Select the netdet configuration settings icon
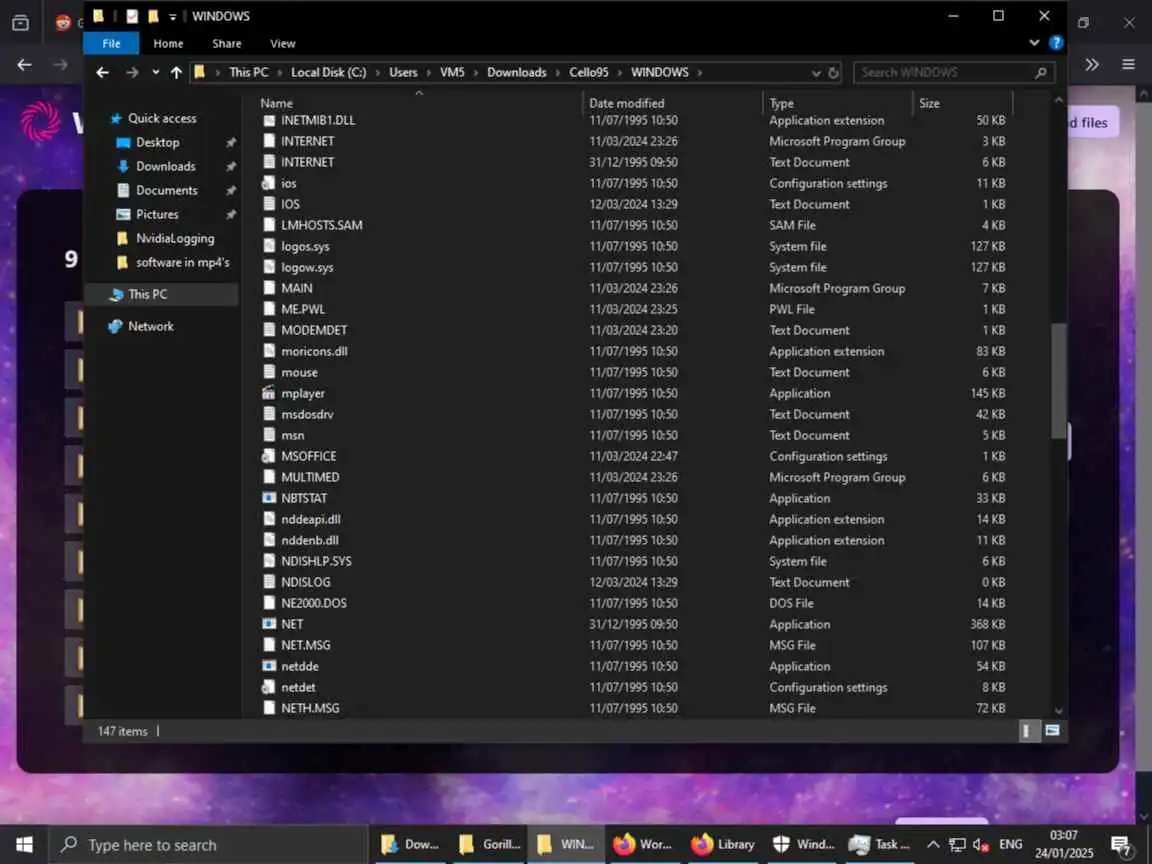Screen dimensions: 1152x864 tap(269, 687)
